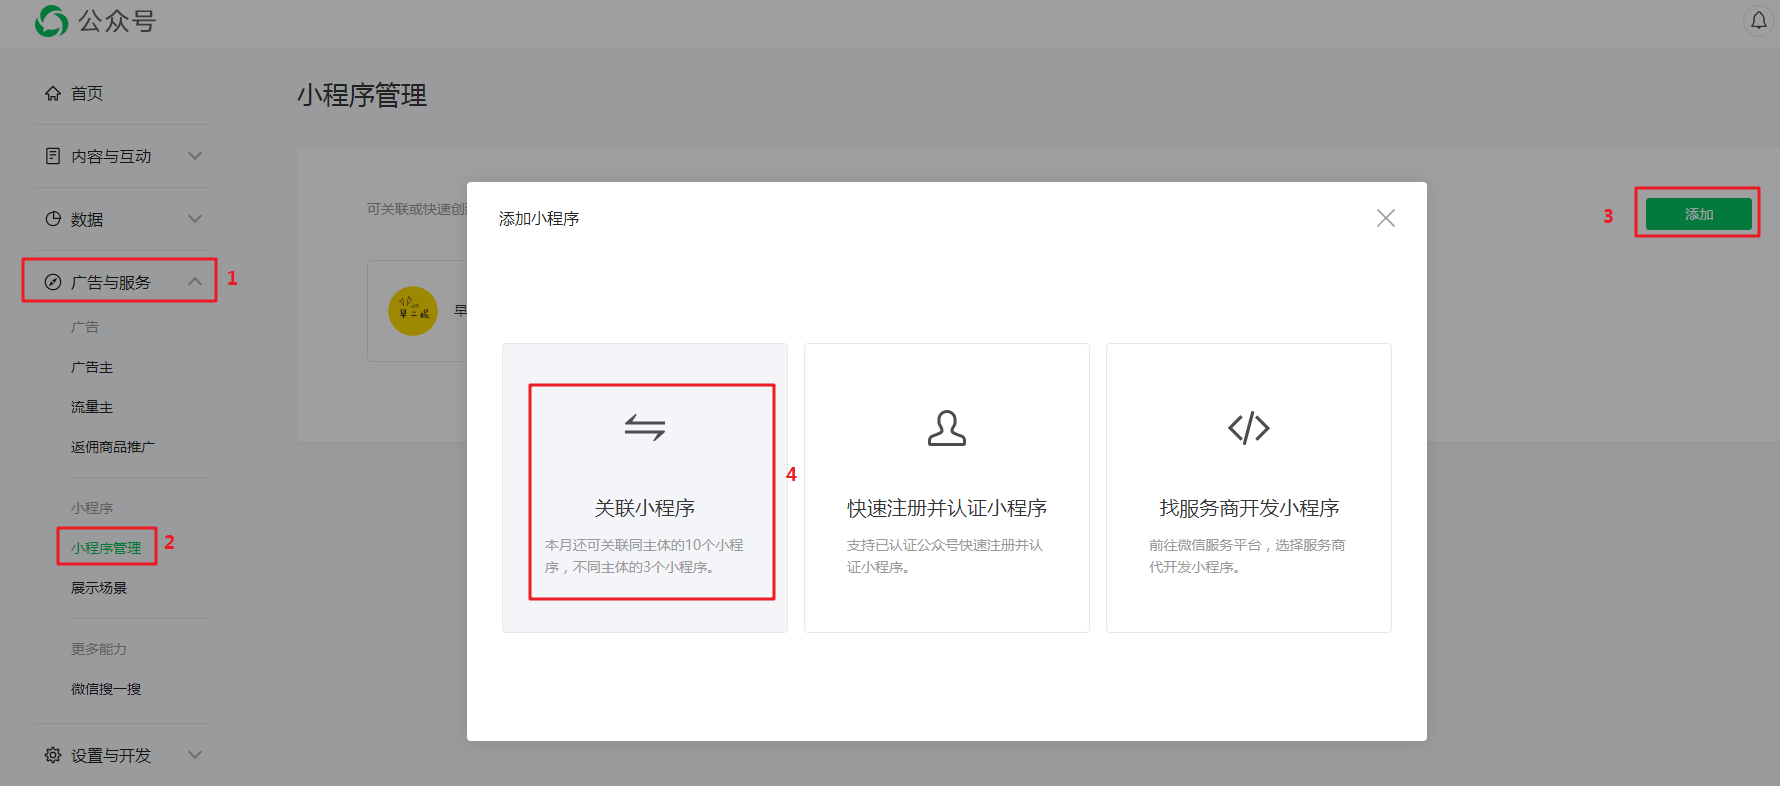Click 支持已认证公众号快速注册 description text
Screen dimensions: 1780x786
(x=945, y=556)
